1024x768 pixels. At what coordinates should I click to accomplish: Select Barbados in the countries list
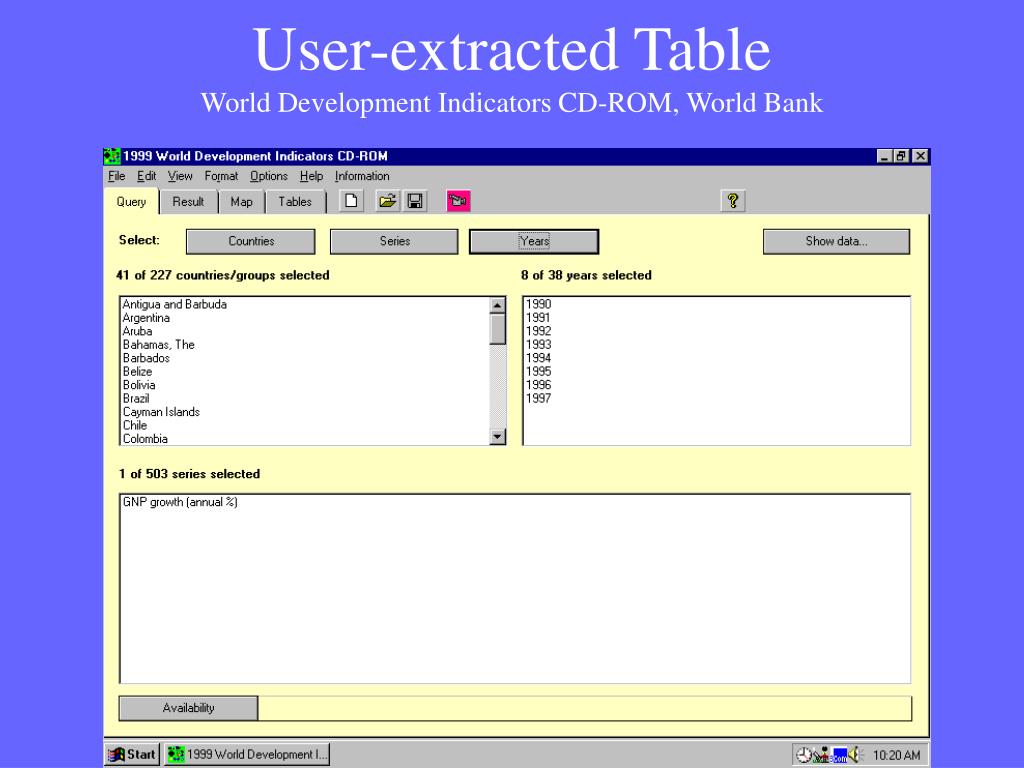click(x=146, y=358)
